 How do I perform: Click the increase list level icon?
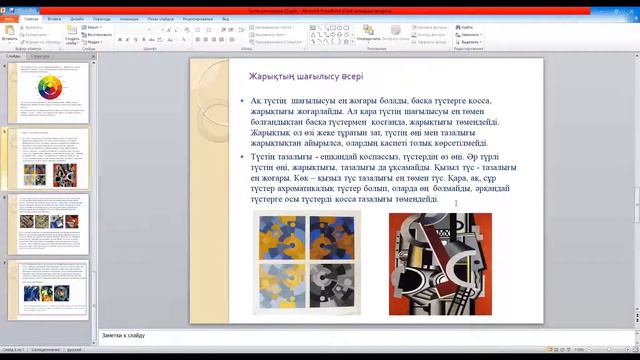[x=231, y=30]
